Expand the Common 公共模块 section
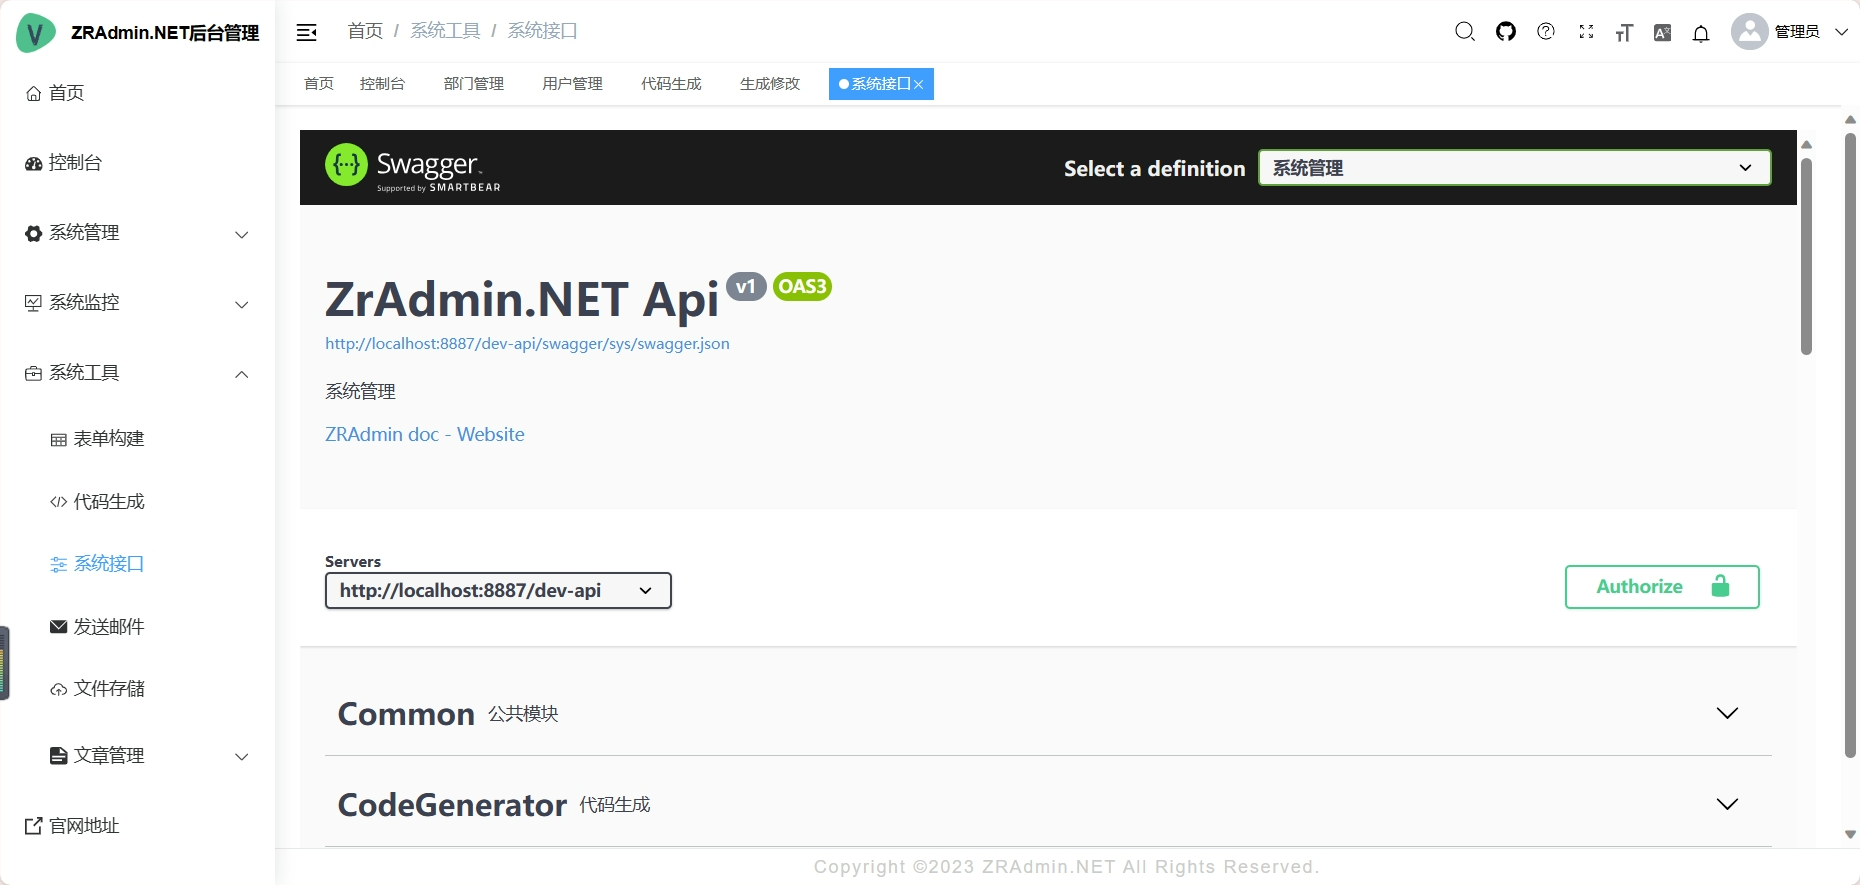Screen dimensions: 1860x885 (x=1726, y=714)
